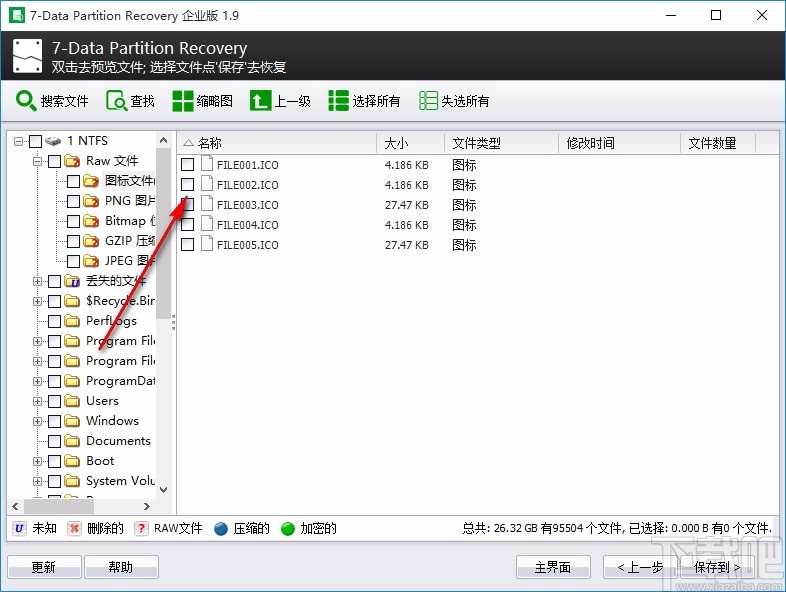Go back with <上一步 button
The height and width of the screenshot is (592, 786).
pyautogui.click(x=640, y=567)
